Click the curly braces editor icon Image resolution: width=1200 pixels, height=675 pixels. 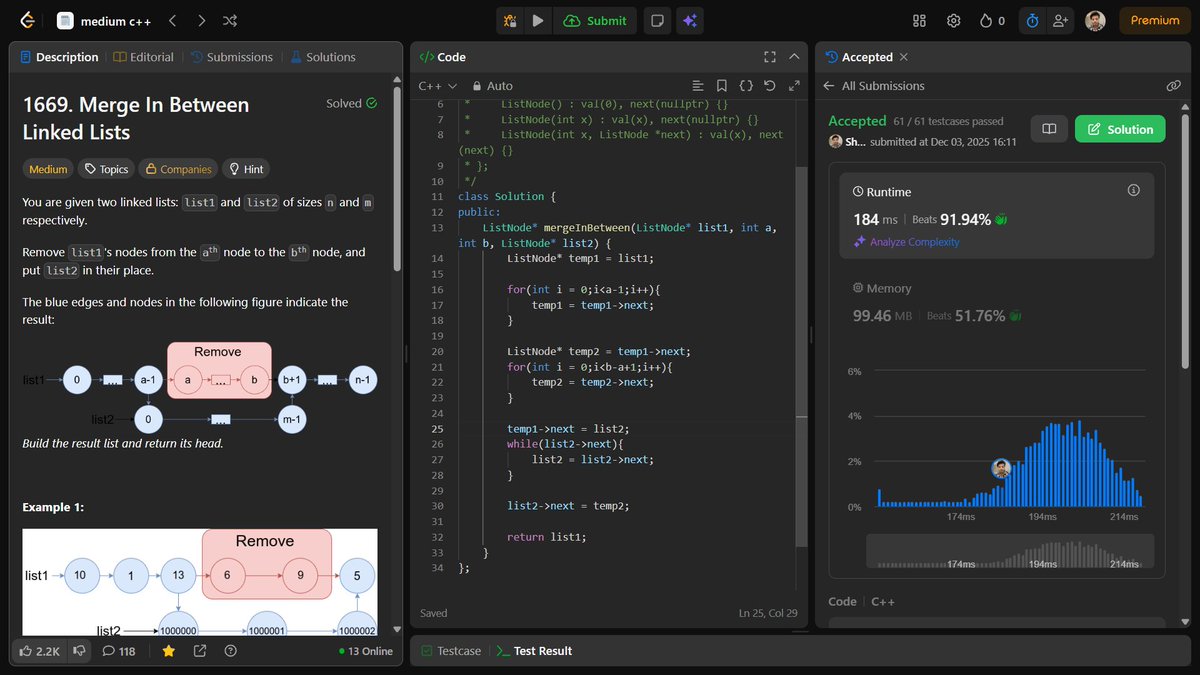point(746,86)
